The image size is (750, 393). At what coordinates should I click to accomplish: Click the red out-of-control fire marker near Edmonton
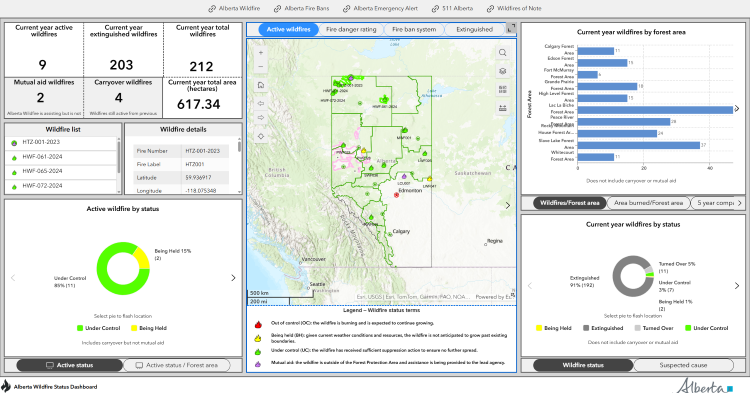tap(396, 195)
